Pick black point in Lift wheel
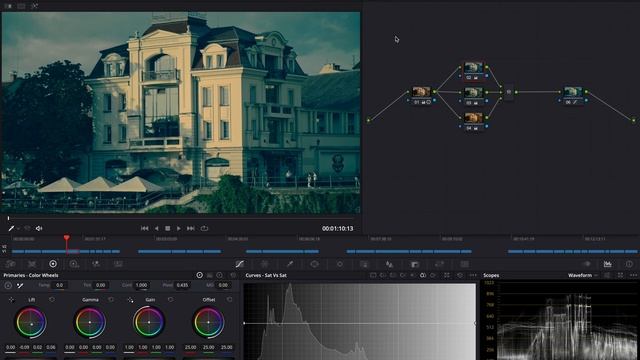The image size is (640, 360). click(11, 300)
